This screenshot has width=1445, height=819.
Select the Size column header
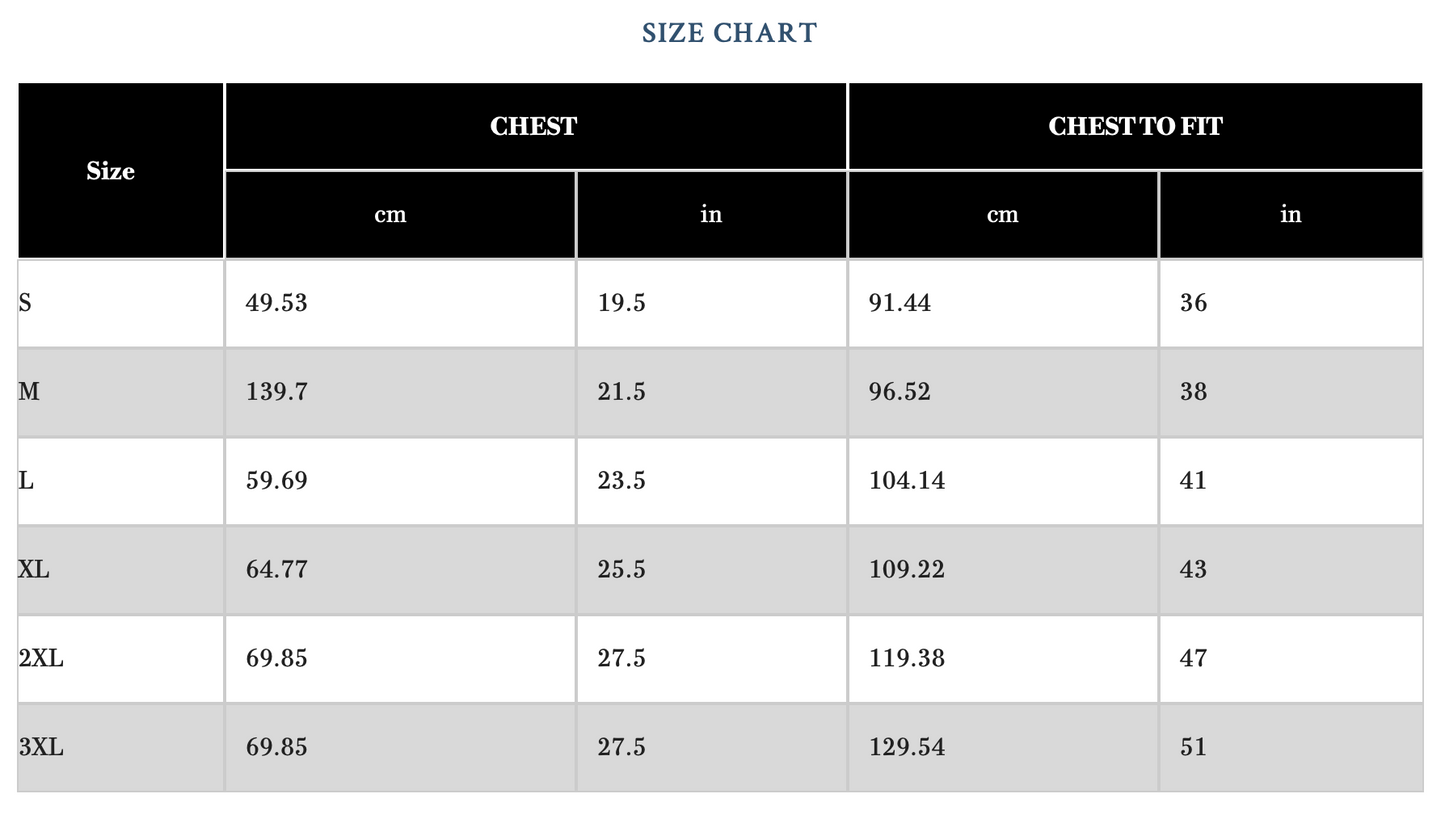(x=110, y=171)
